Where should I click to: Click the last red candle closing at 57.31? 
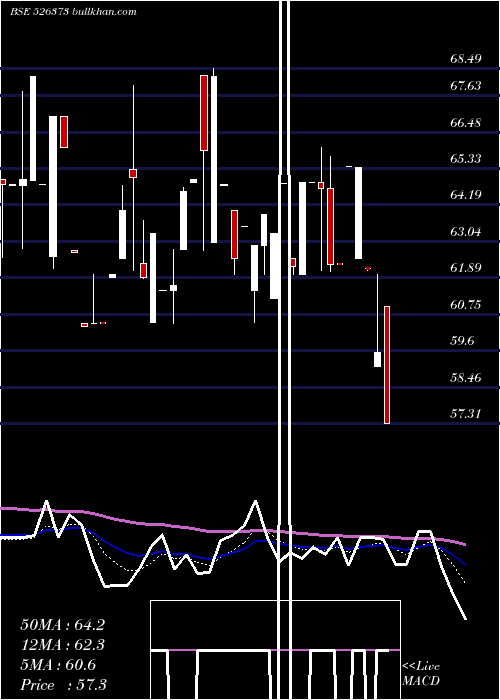tap(387, 365)
